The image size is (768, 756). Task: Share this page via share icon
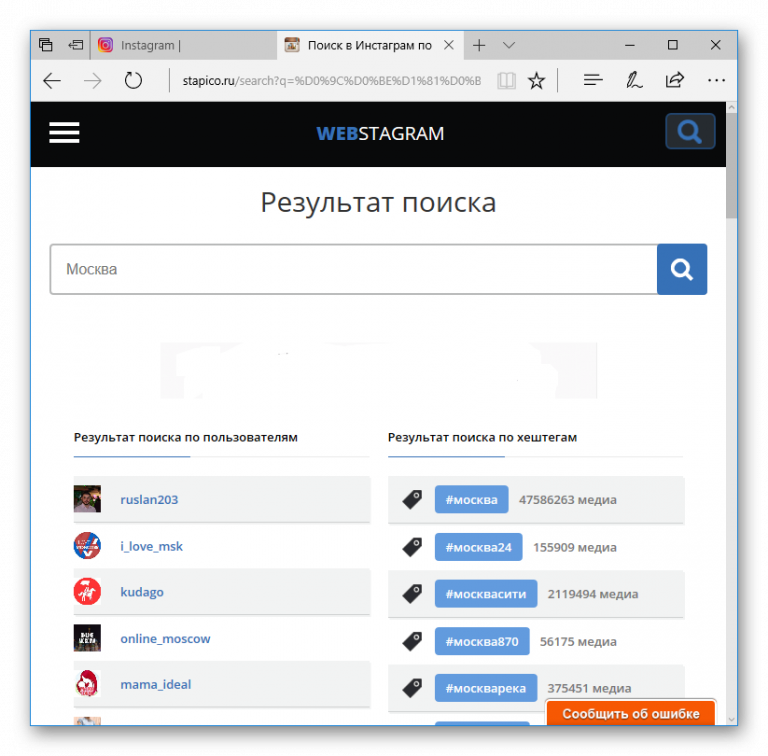point(674,80)
